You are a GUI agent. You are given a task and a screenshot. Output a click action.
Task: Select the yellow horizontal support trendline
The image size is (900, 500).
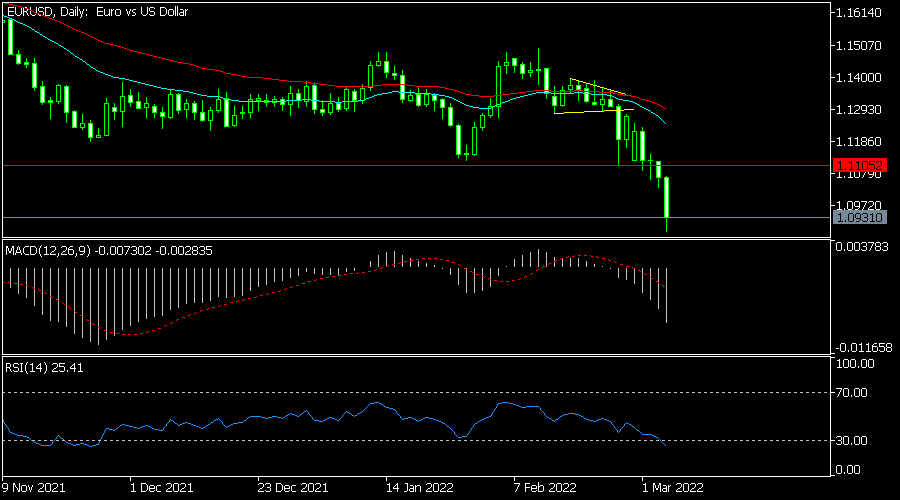tap(593, 111)
